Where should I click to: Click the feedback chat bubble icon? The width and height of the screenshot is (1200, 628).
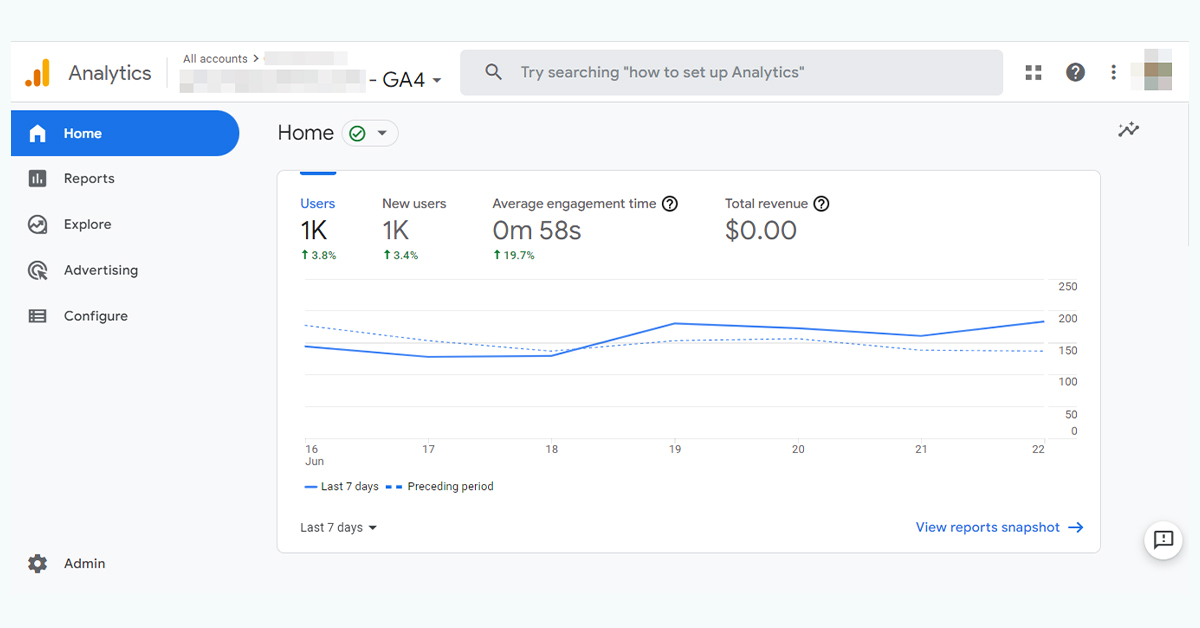[x=1163, y=540]
